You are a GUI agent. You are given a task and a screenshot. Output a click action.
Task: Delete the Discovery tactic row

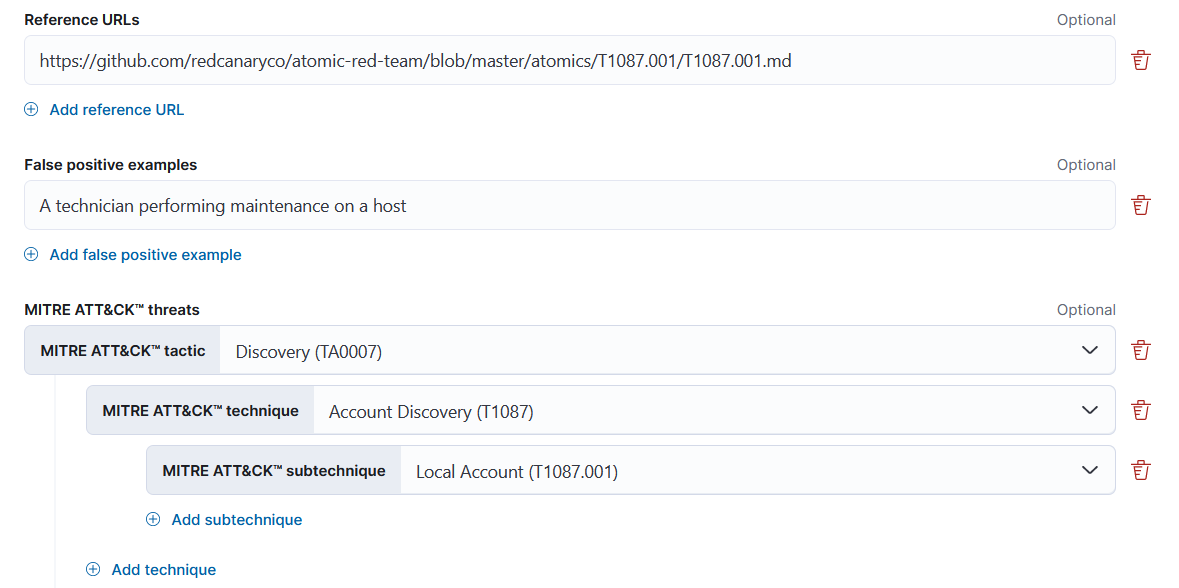point(1141,350)
